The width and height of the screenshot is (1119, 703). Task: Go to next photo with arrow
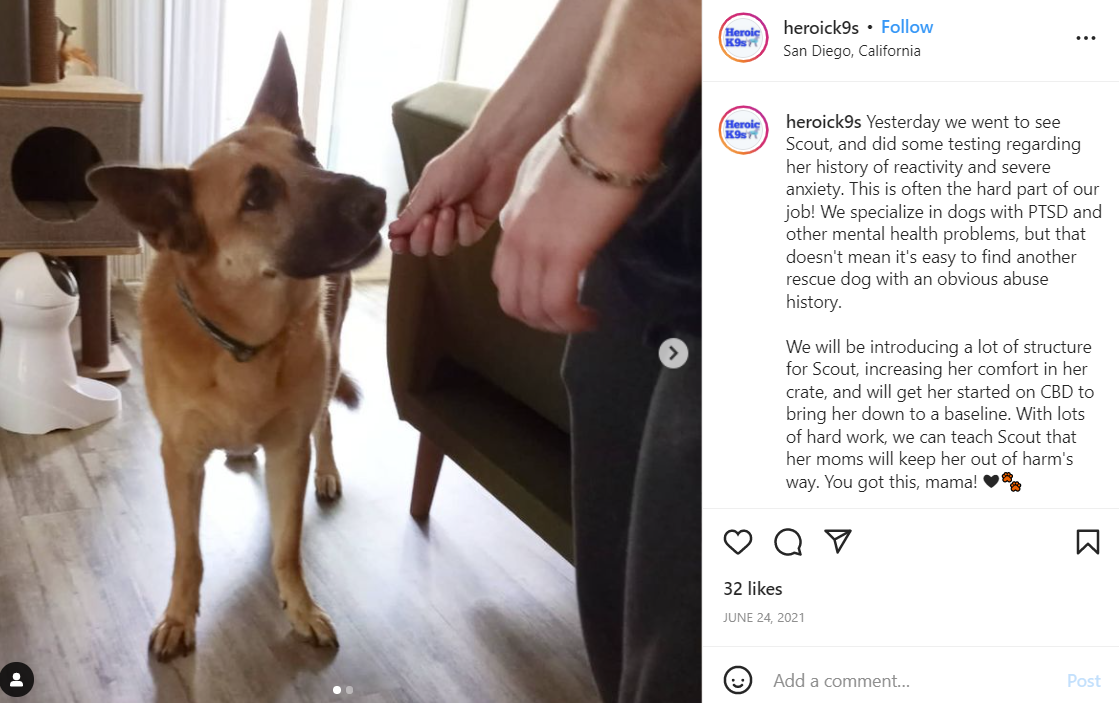(673, 353)
